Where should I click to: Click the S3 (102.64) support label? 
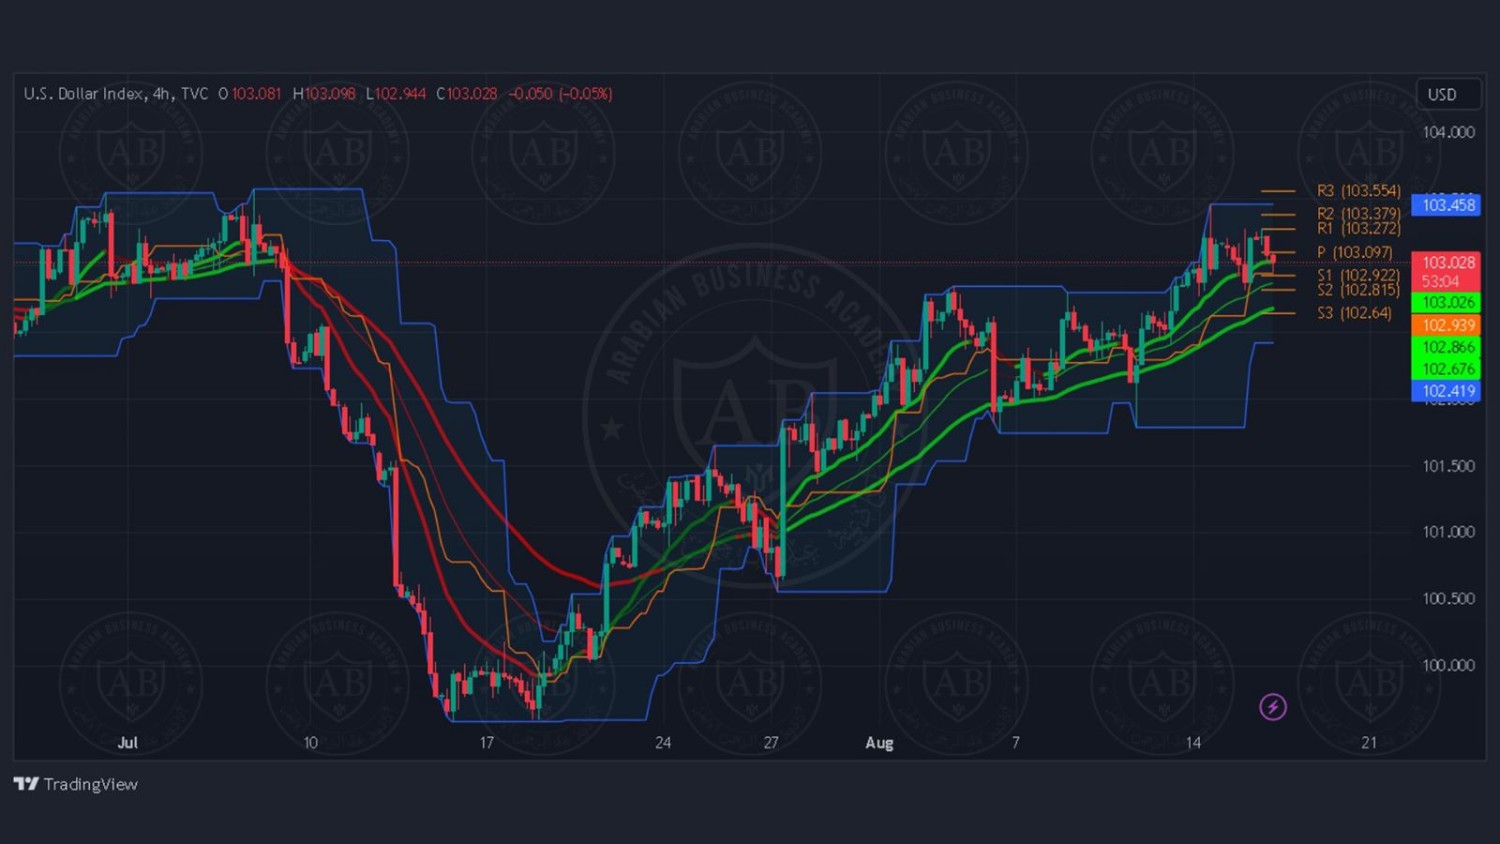1354,313
